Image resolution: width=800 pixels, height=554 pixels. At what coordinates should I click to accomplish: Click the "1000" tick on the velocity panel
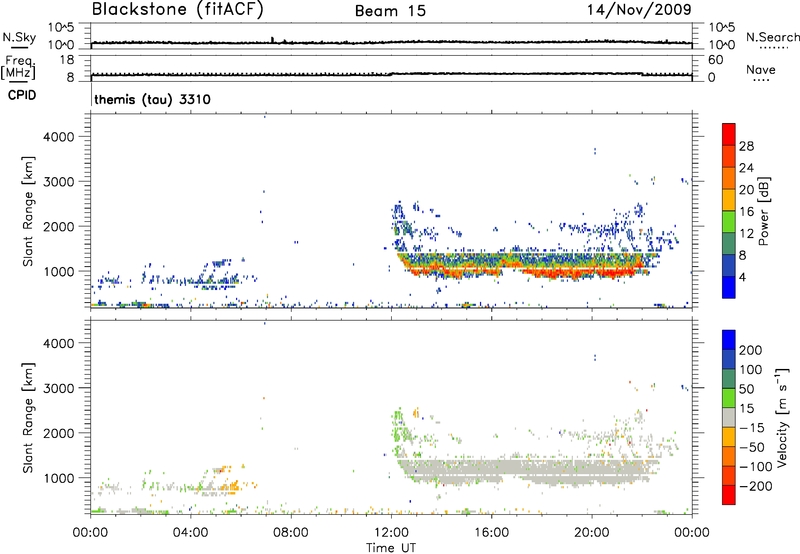58,478
